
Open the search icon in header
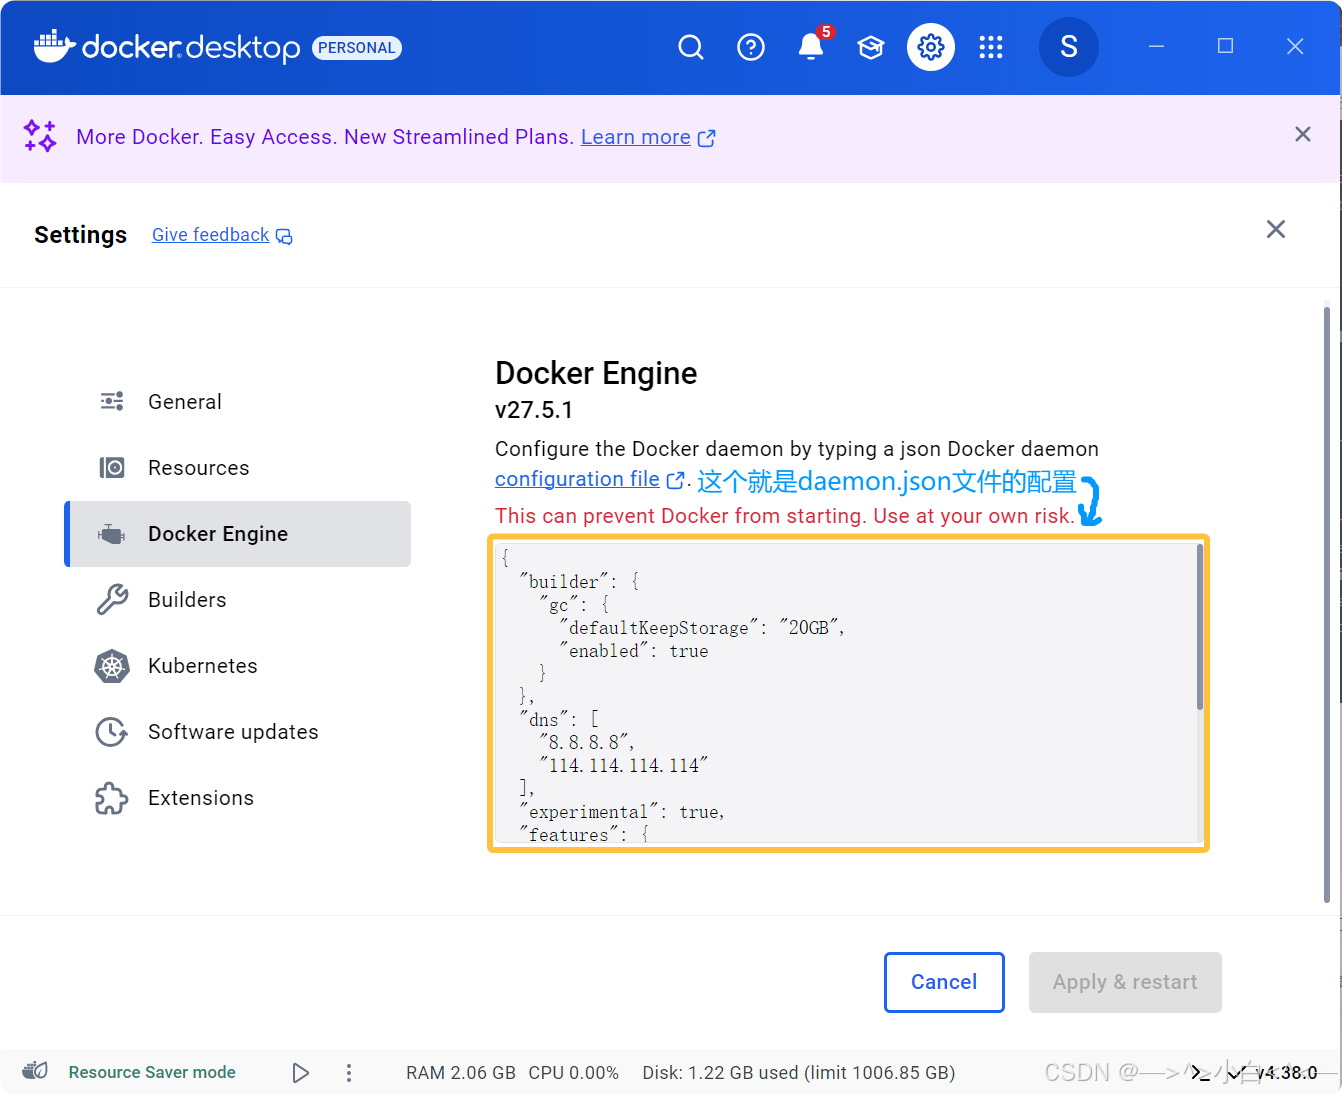691,47
